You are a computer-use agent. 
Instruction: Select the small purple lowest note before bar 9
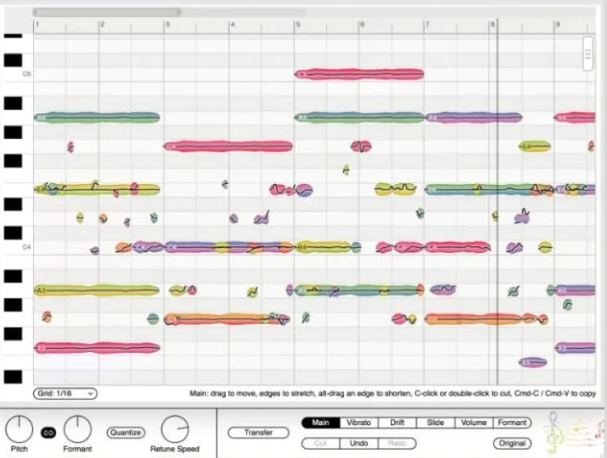point(533,363)
